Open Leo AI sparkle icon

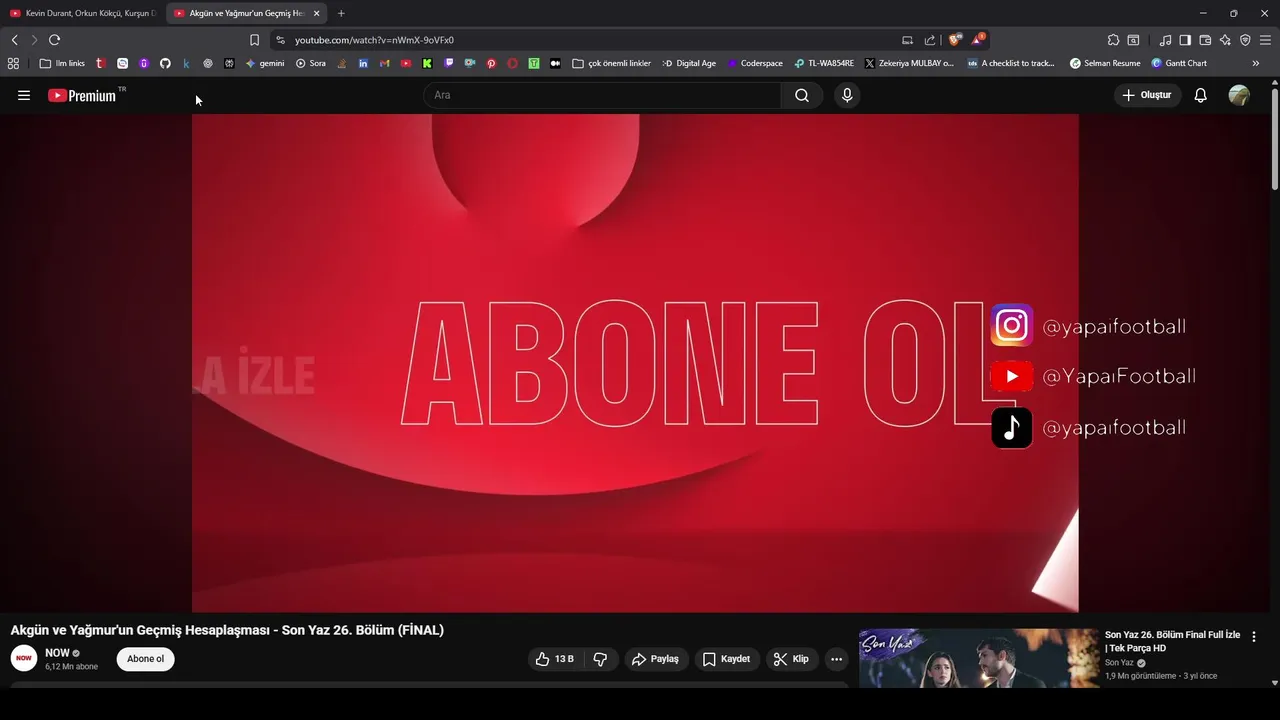(1225, 40)
